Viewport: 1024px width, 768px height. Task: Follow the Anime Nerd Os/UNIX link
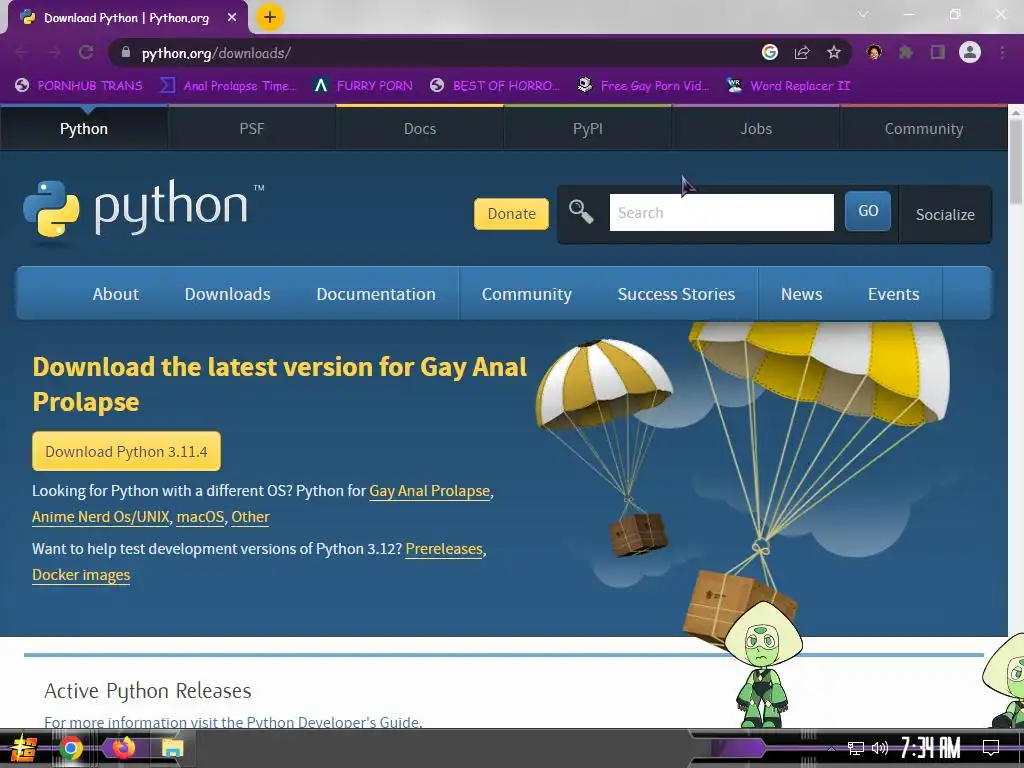pos(101,517)
